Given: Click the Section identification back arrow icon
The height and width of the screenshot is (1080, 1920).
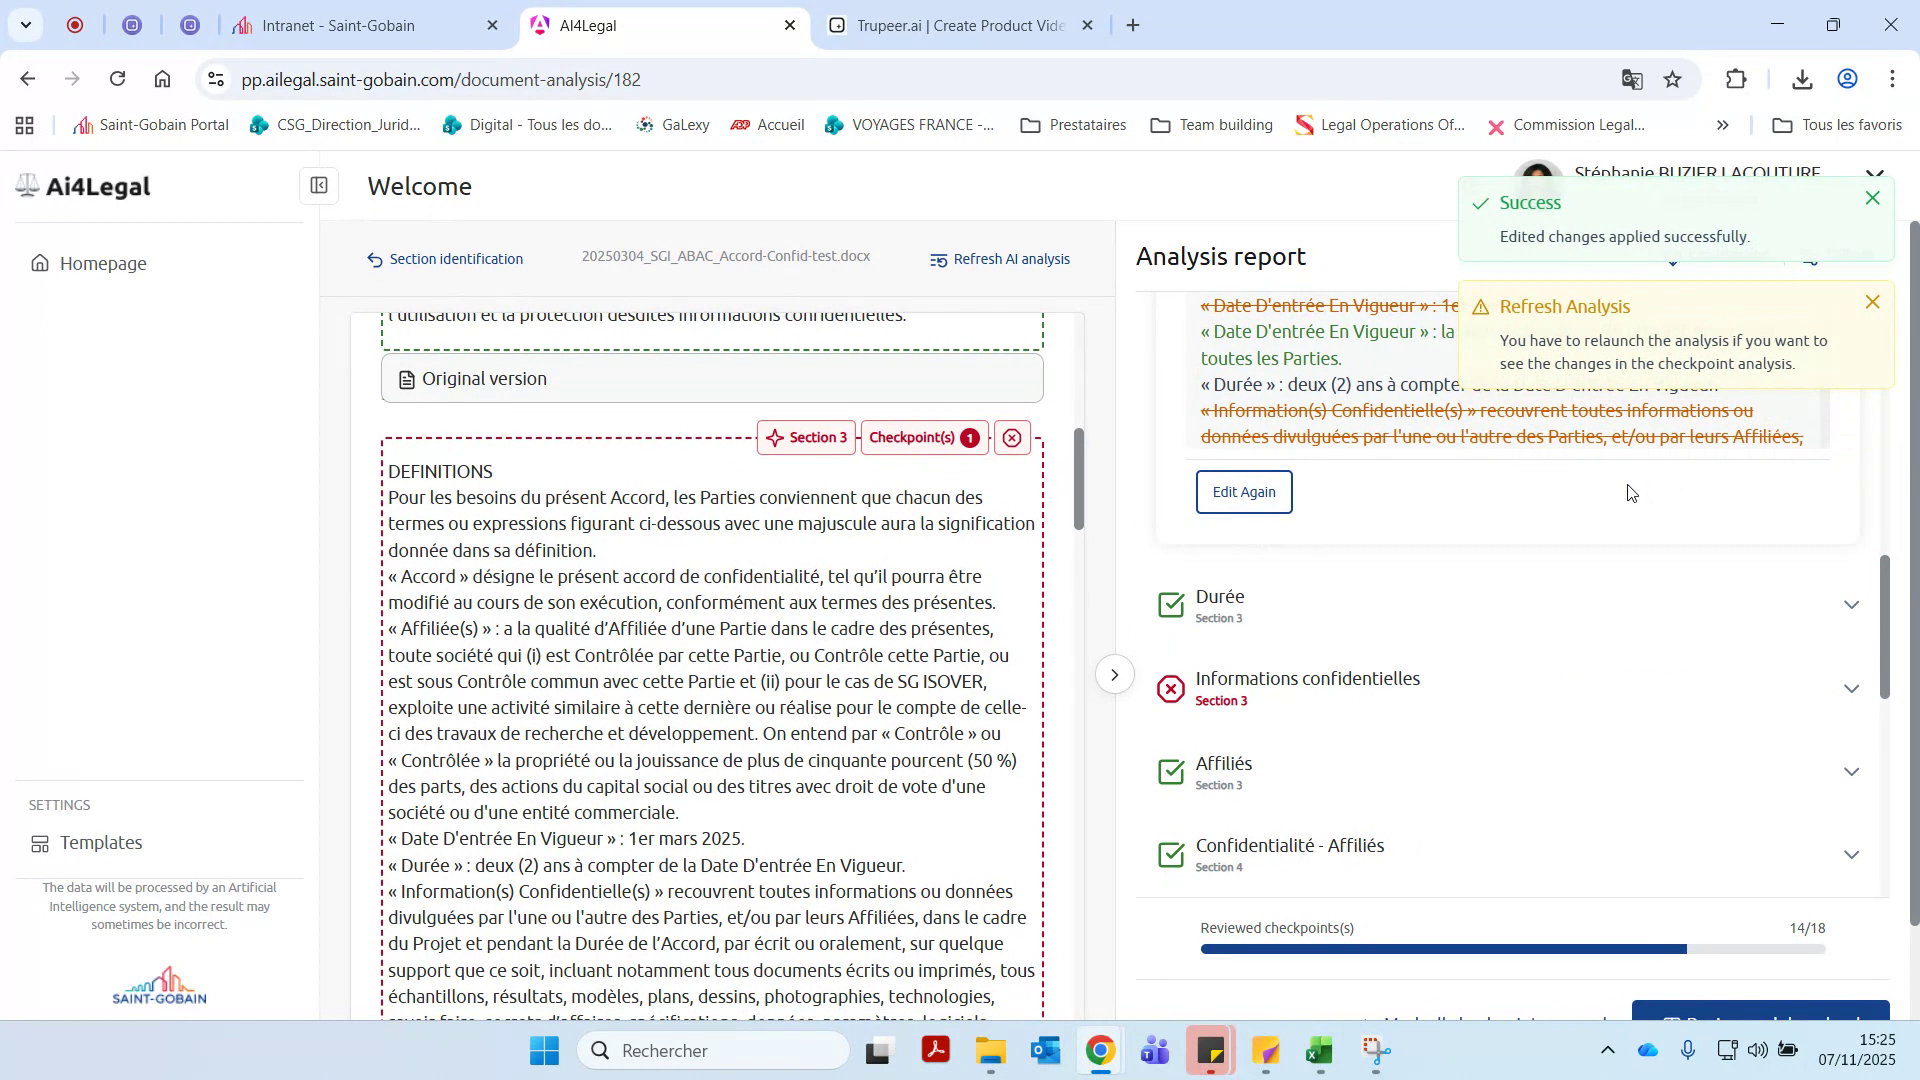Looking at the screenshot, I should (374, 258).
